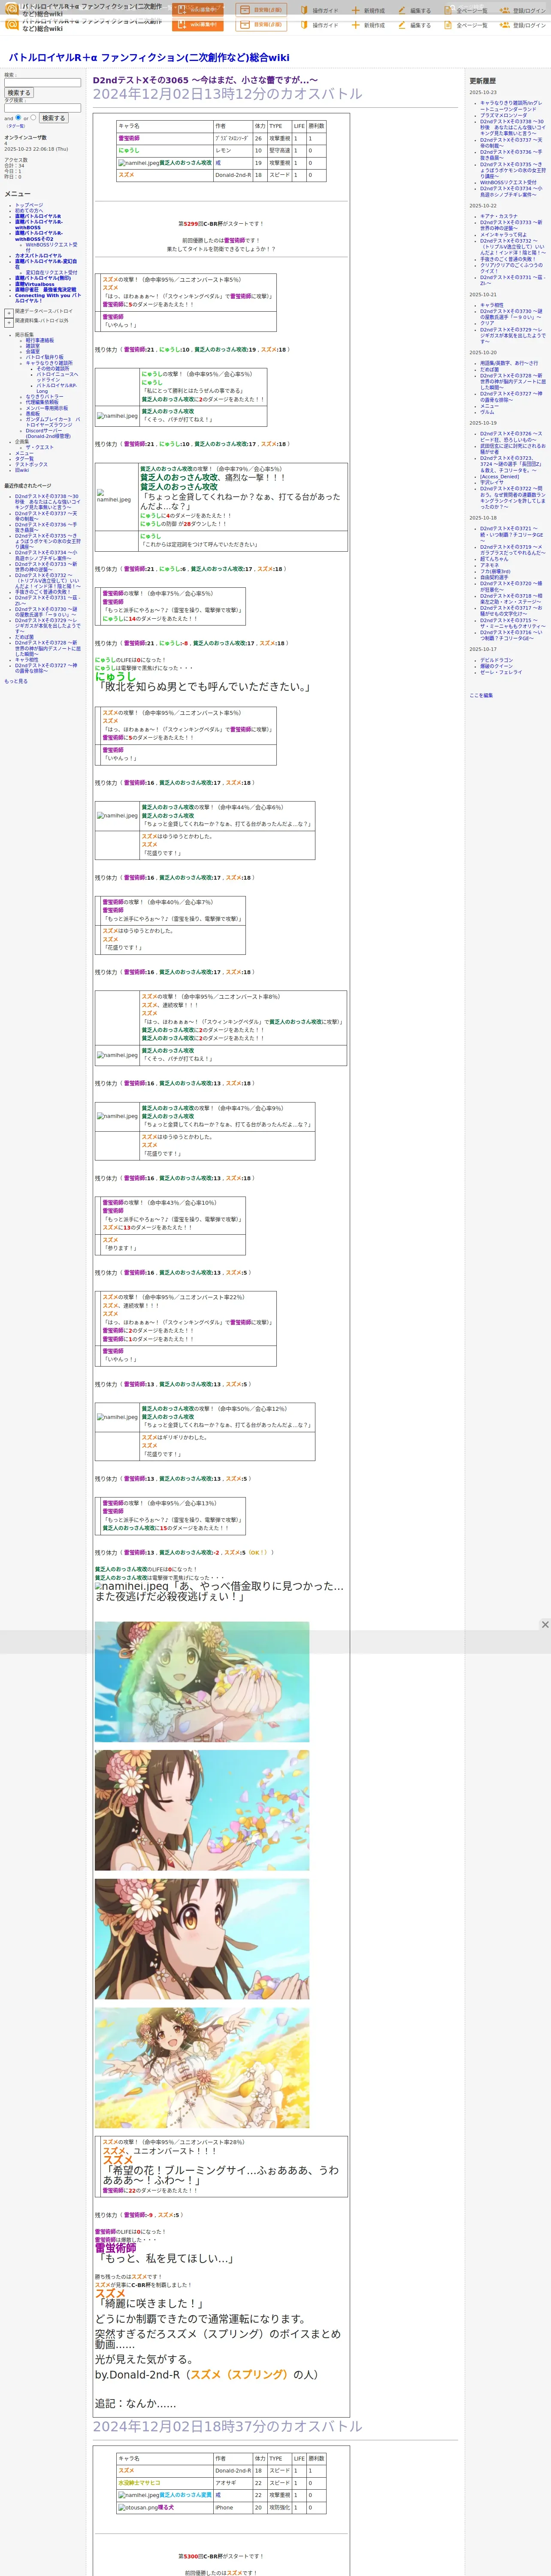Open ザ・クエスト link
The height and width of the screenshot is (2576, 551).
point(40,448)
